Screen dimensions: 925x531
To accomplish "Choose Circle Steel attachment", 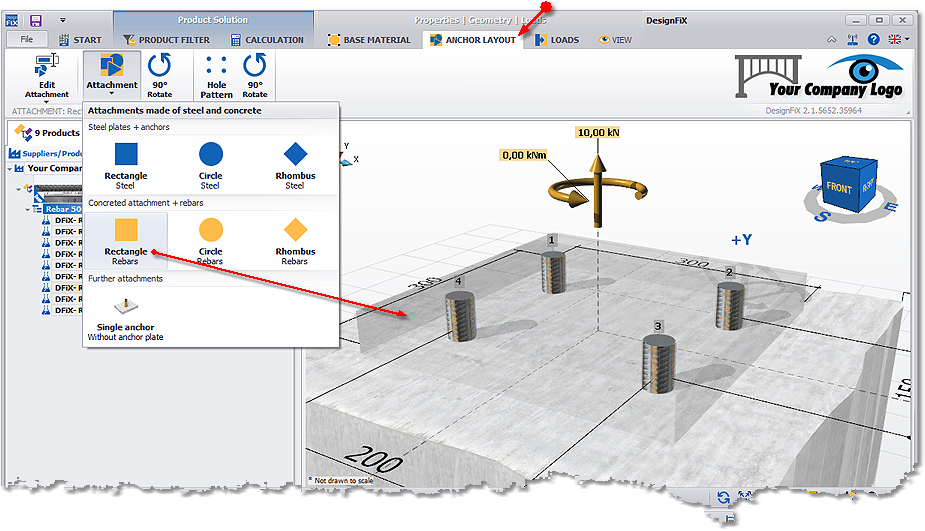I will click(211, 166).
